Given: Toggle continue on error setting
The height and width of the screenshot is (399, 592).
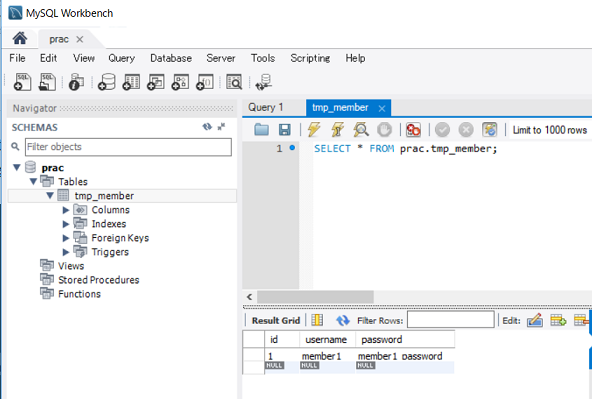Looking at the screenshot, I should click(413, 130).
